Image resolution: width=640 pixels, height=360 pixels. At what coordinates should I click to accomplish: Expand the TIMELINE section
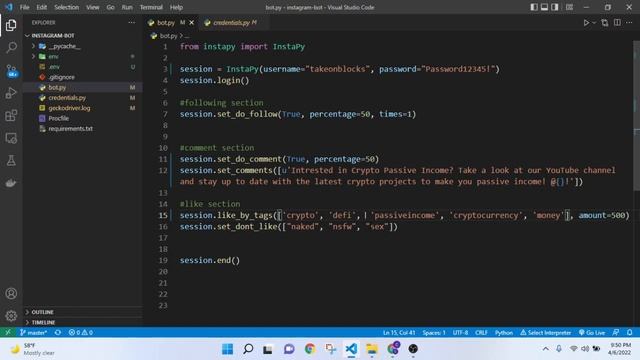point(82,322)
